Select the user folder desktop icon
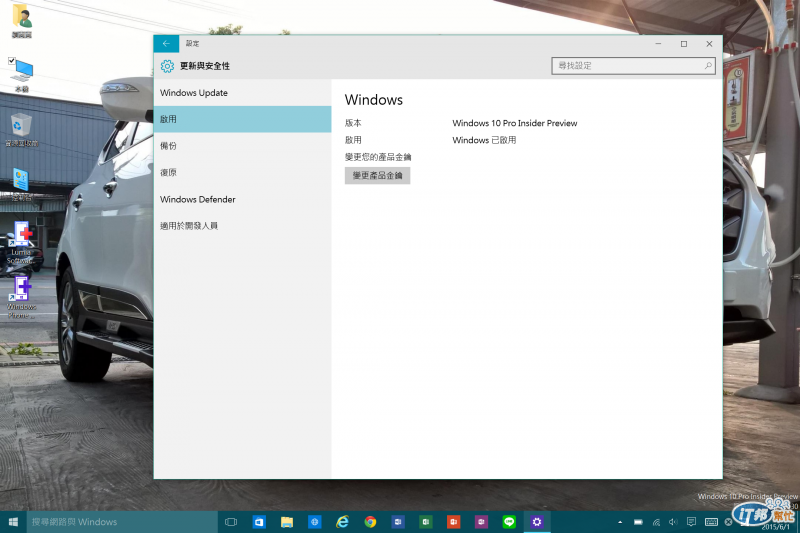This screenshot has height=533, width=800. point(22,21)
